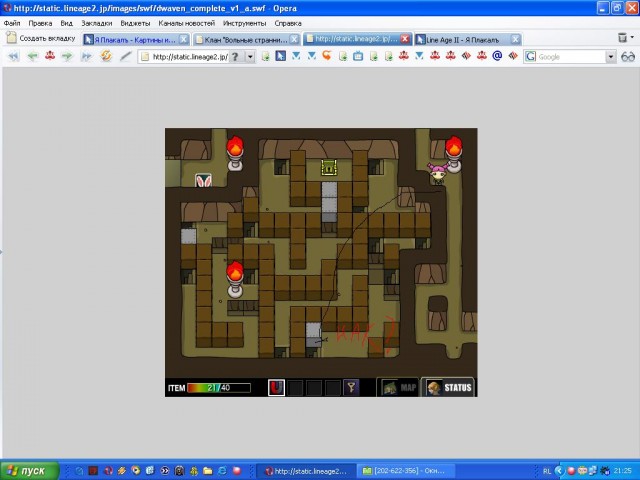Image resolution: width=640 pixels, height=480 pixels.
Task: Click the rabbit-ears tile
Action: click(x=203, y=180)
